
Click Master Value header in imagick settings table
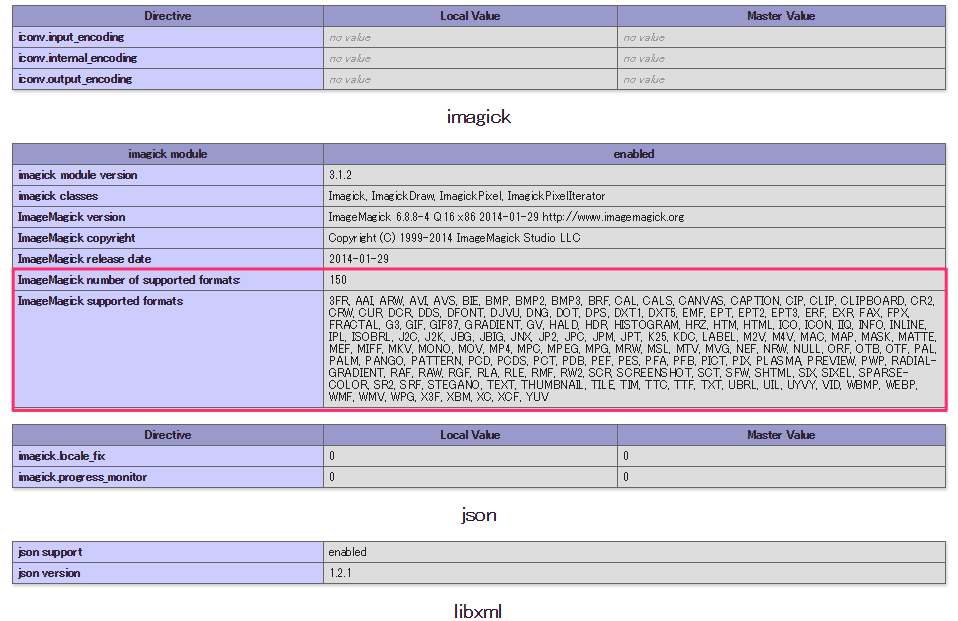coord(781,435)
